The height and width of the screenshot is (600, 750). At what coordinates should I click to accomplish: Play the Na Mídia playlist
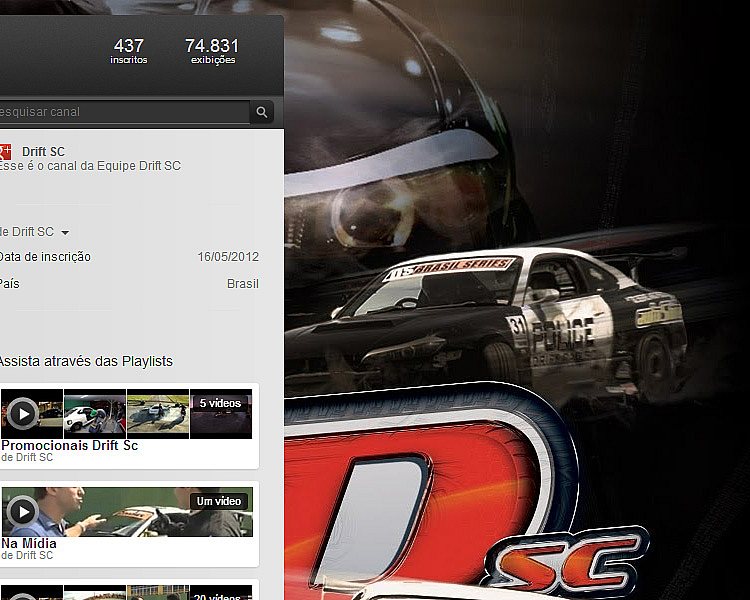[22, 511]
